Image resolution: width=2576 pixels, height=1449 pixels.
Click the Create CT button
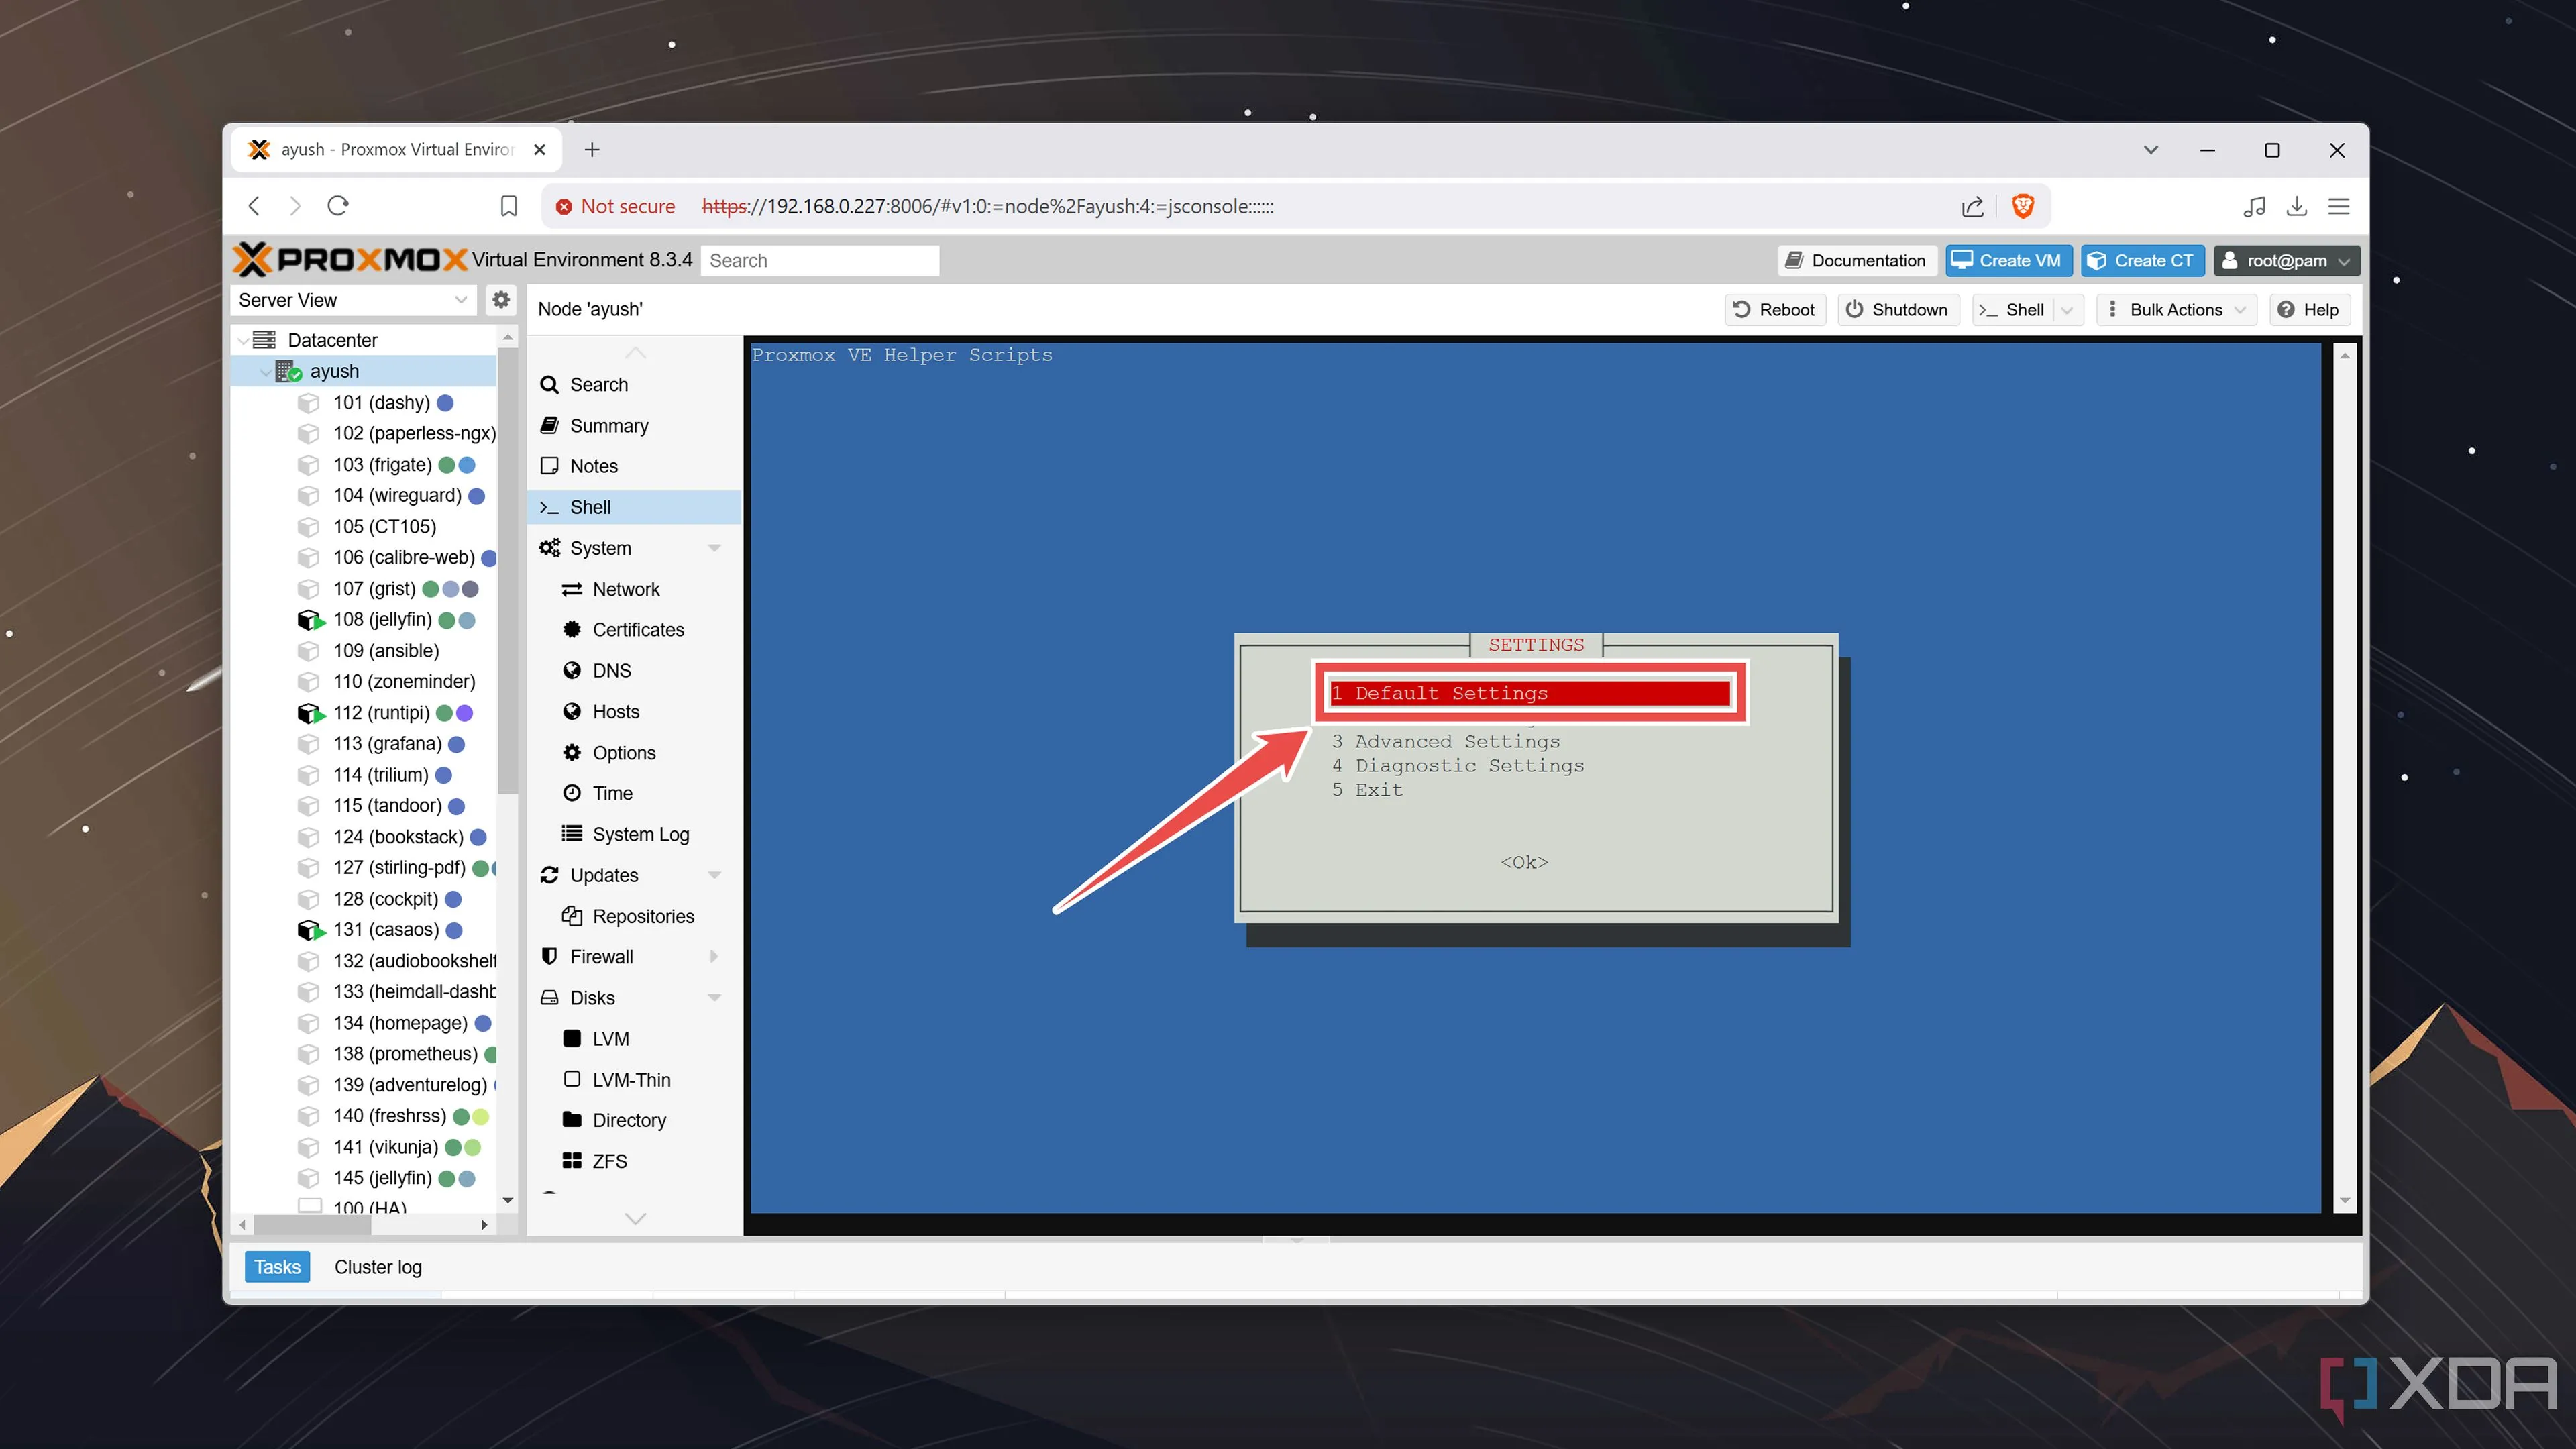coord(2143,261)
